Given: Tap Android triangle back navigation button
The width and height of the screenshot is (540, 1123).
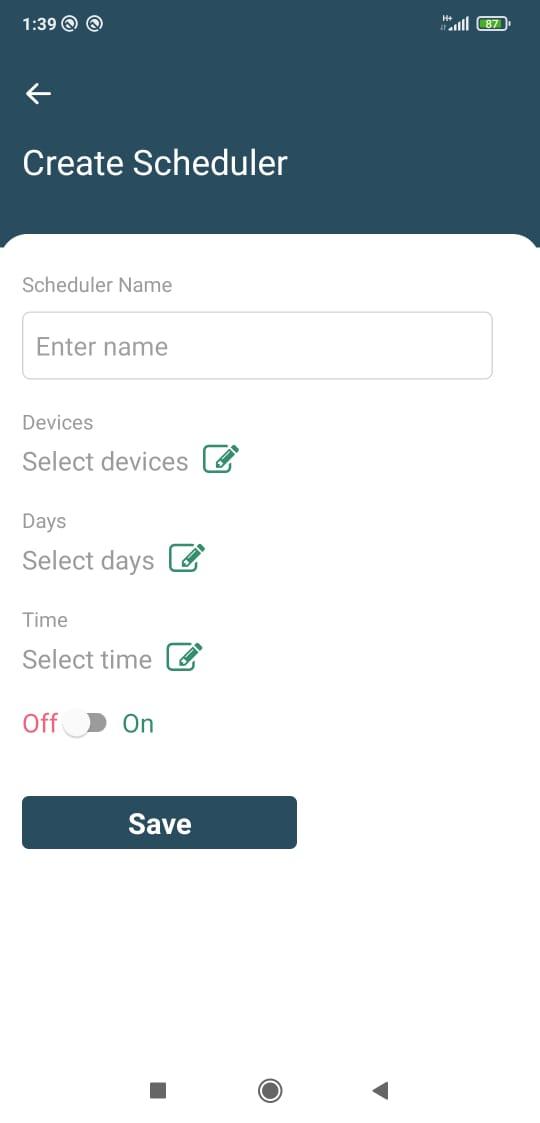Looking at the screenshot, I should point(380,1090).
